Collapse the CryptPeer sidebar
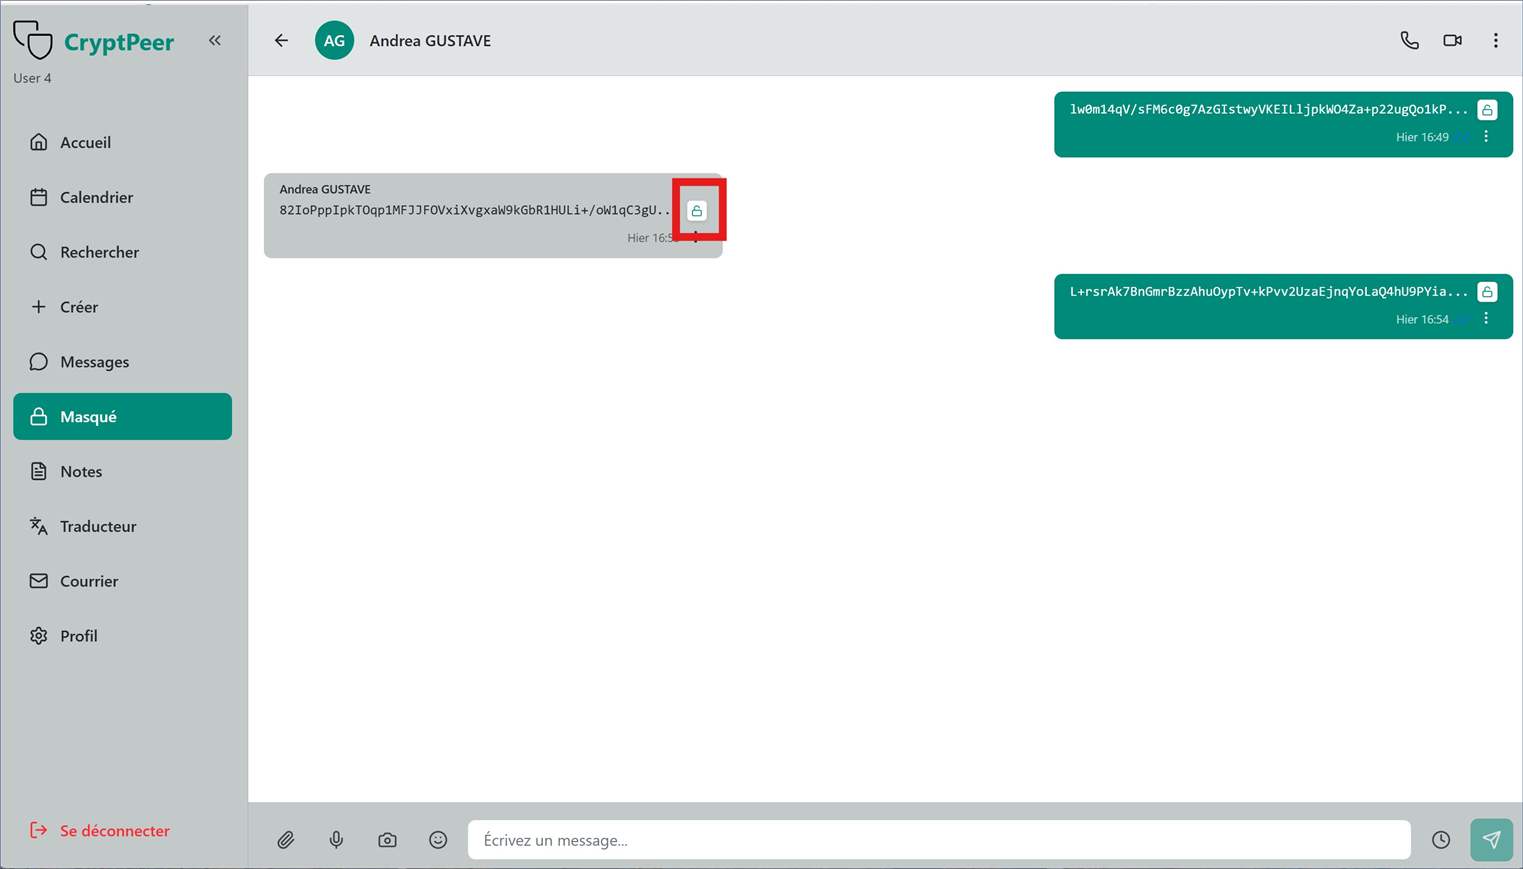The height and width of the screenshot is (869, 1523). 215,41
